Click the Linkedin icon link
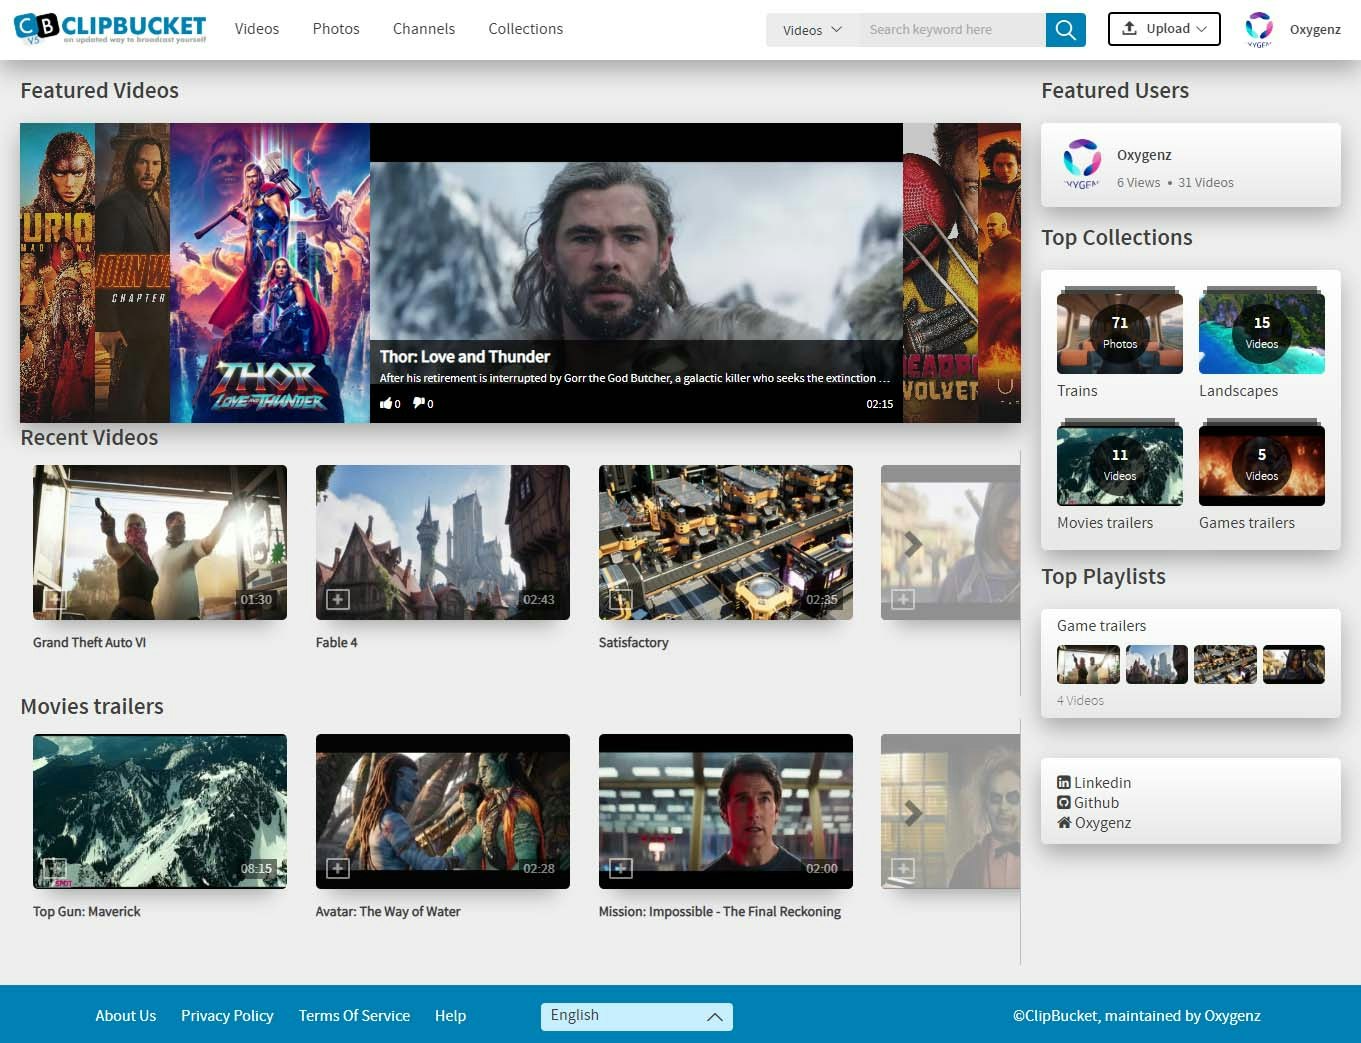This screenshot has height=1043, width=1361. tap(1064, 783)
